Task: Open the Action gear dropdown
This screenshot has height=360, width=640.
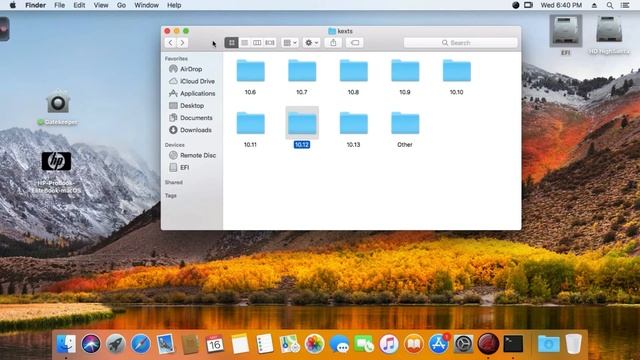Action: click(311, 42)
